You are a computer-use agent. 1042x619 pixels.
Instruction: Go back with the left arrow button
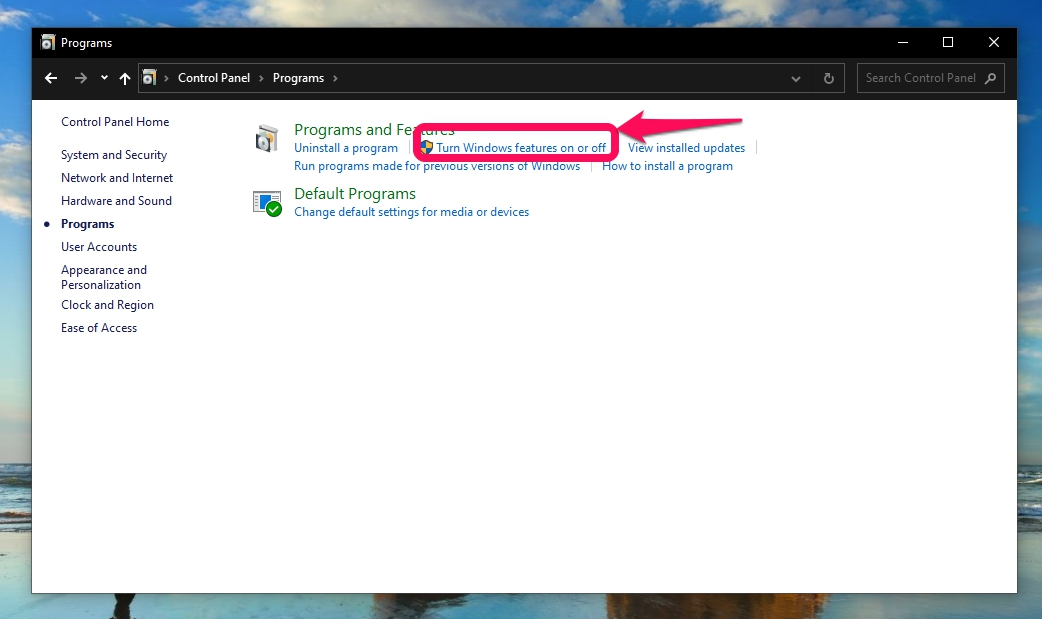[x=51, y=78]
